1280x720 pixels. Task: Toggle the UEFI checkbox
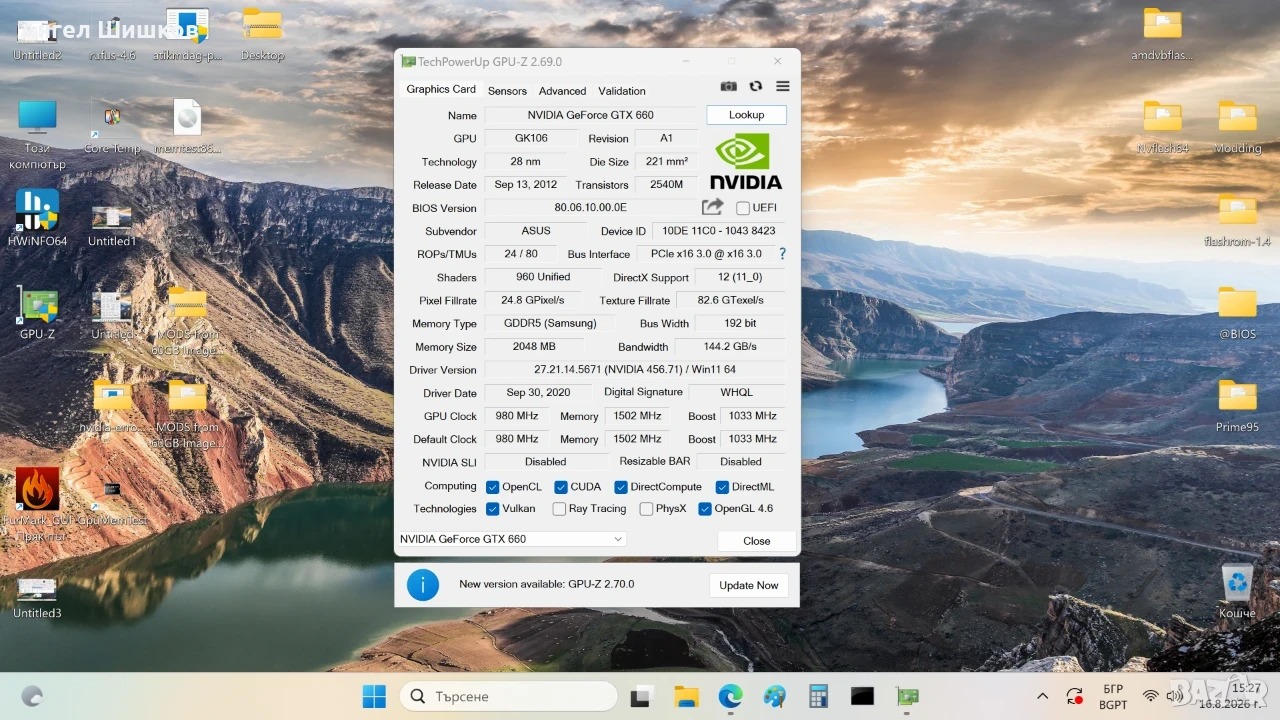click(x=743, y=208)
